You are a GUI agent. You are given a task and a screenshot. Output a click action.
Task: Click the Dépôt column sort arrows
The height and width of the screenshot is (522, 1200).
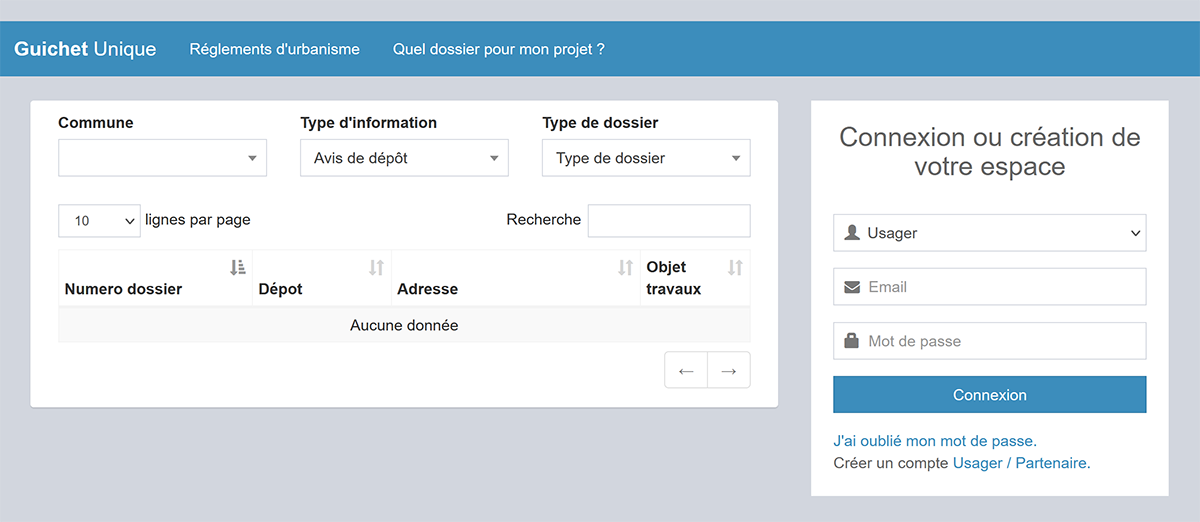pos(376,267)
